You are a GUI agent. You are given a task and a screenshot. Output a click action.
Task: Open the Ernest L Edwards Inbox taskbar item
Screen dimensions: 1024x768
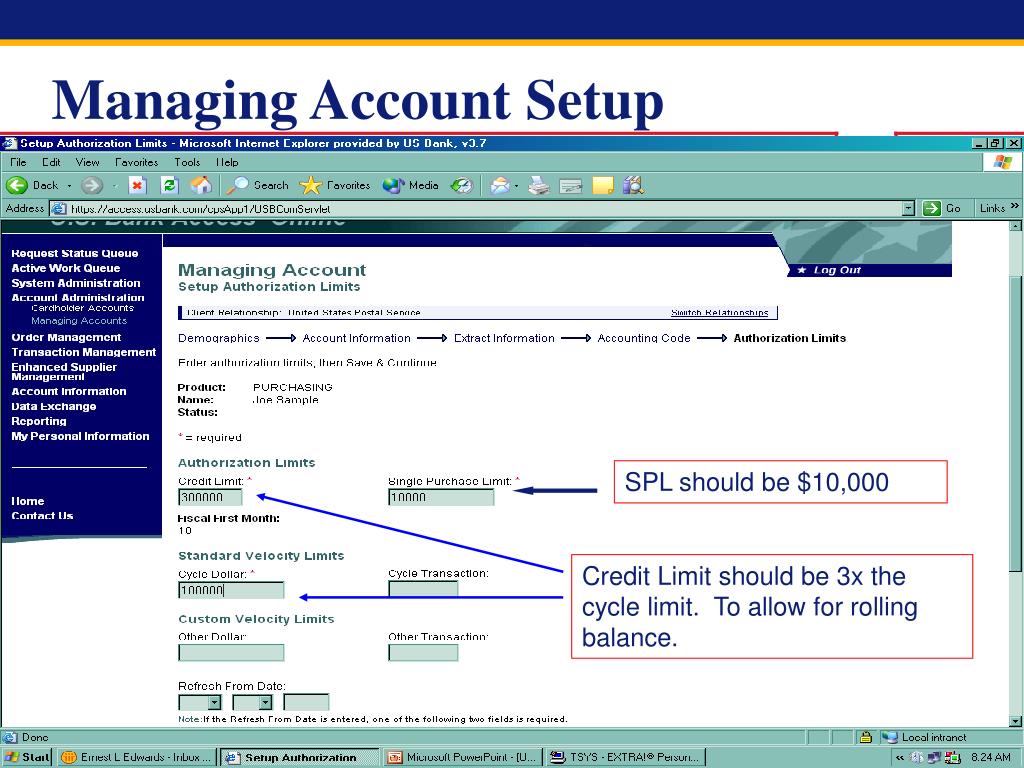click(x=137, y=758)
